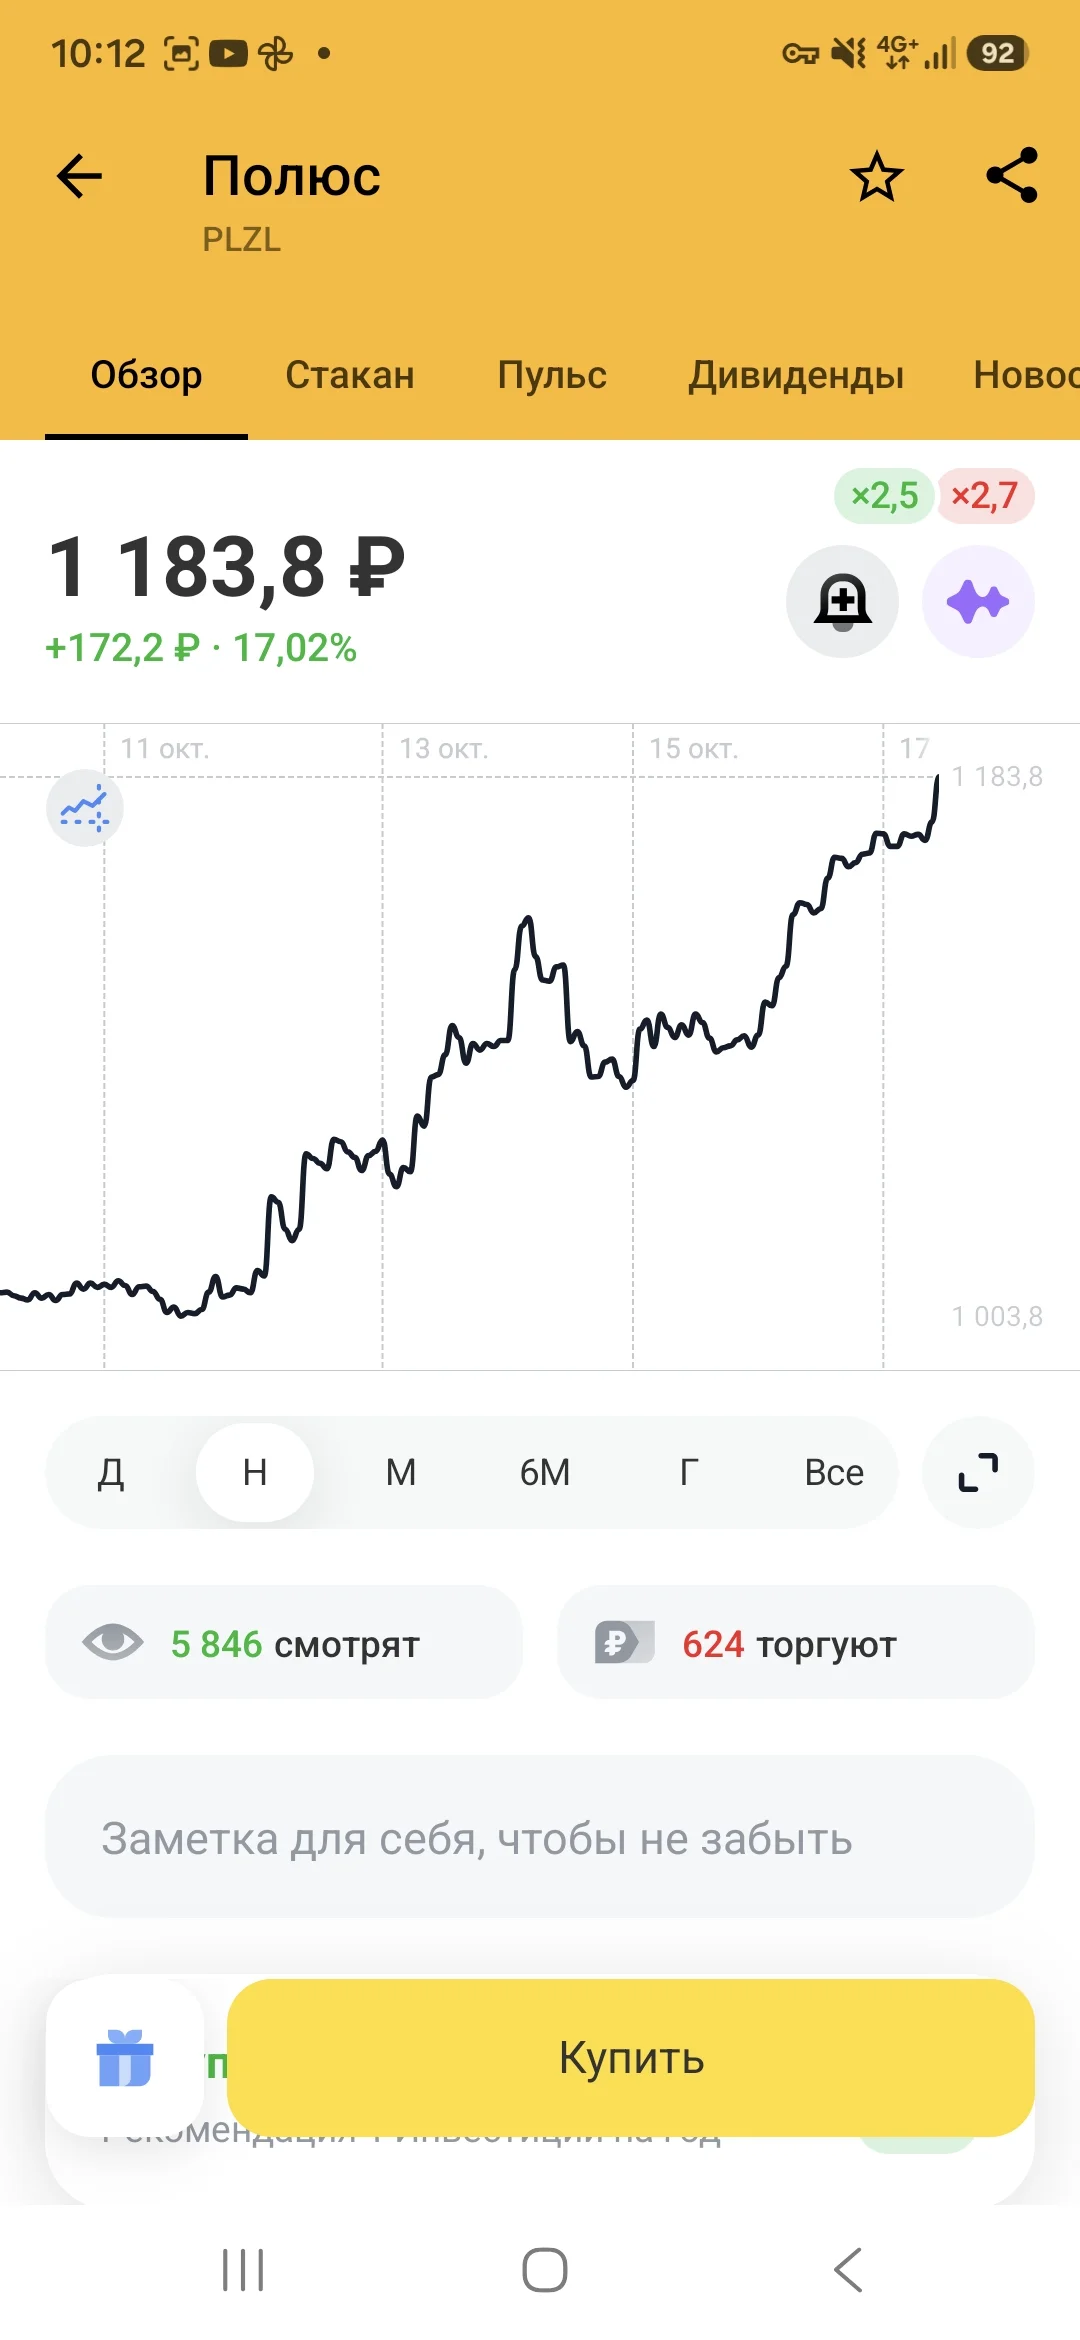Open the 624 торгуют chip

pos(796,1643)
